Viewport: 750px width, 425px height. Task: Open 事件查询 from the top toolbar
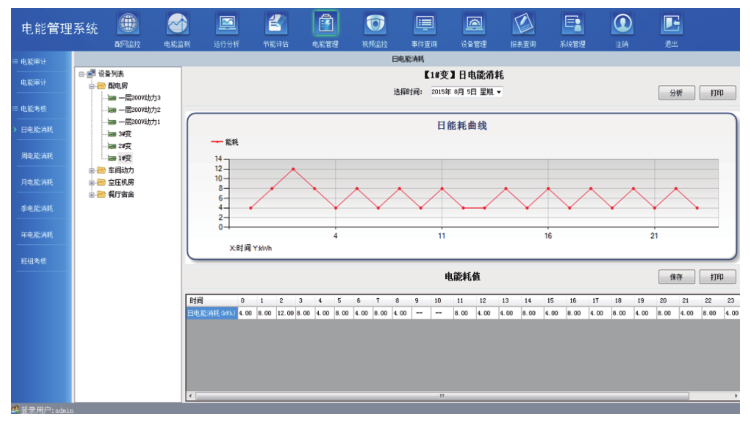[424, 26]
